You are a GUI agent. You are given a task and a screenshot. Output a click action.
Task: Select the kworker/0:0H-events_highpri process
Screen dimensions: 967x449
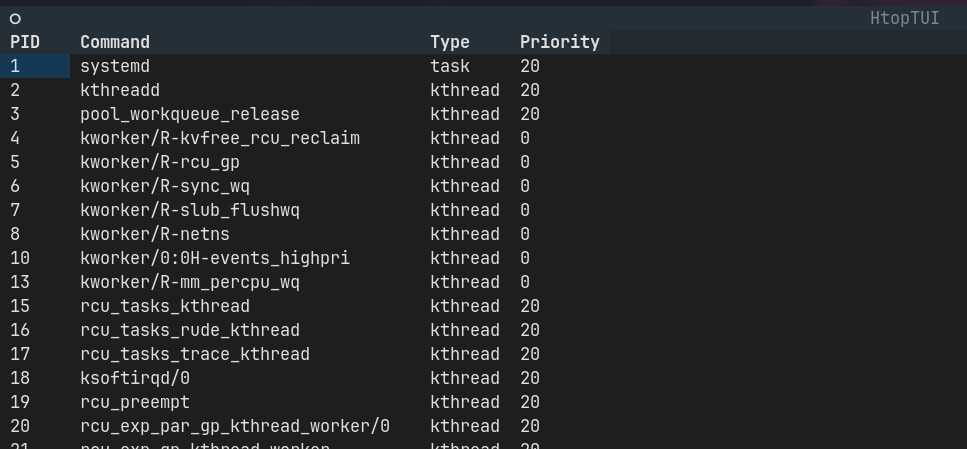[215, 258]
